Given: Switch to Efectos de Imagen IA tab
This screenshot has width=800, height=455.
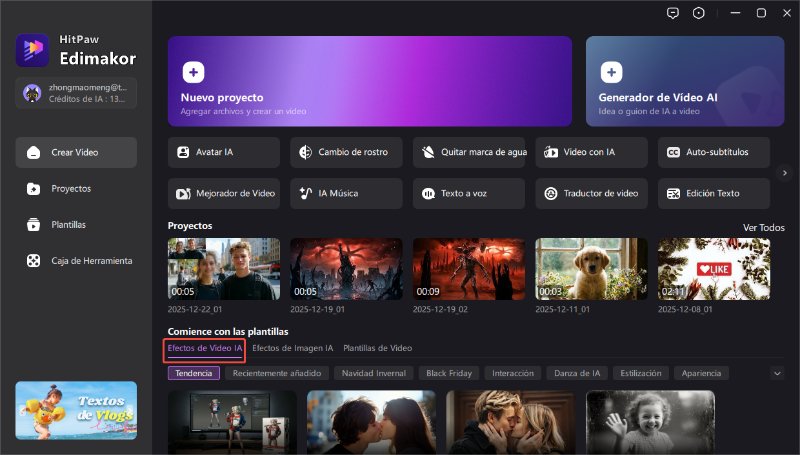Looking at the screenshot, I should pos(293,348).
